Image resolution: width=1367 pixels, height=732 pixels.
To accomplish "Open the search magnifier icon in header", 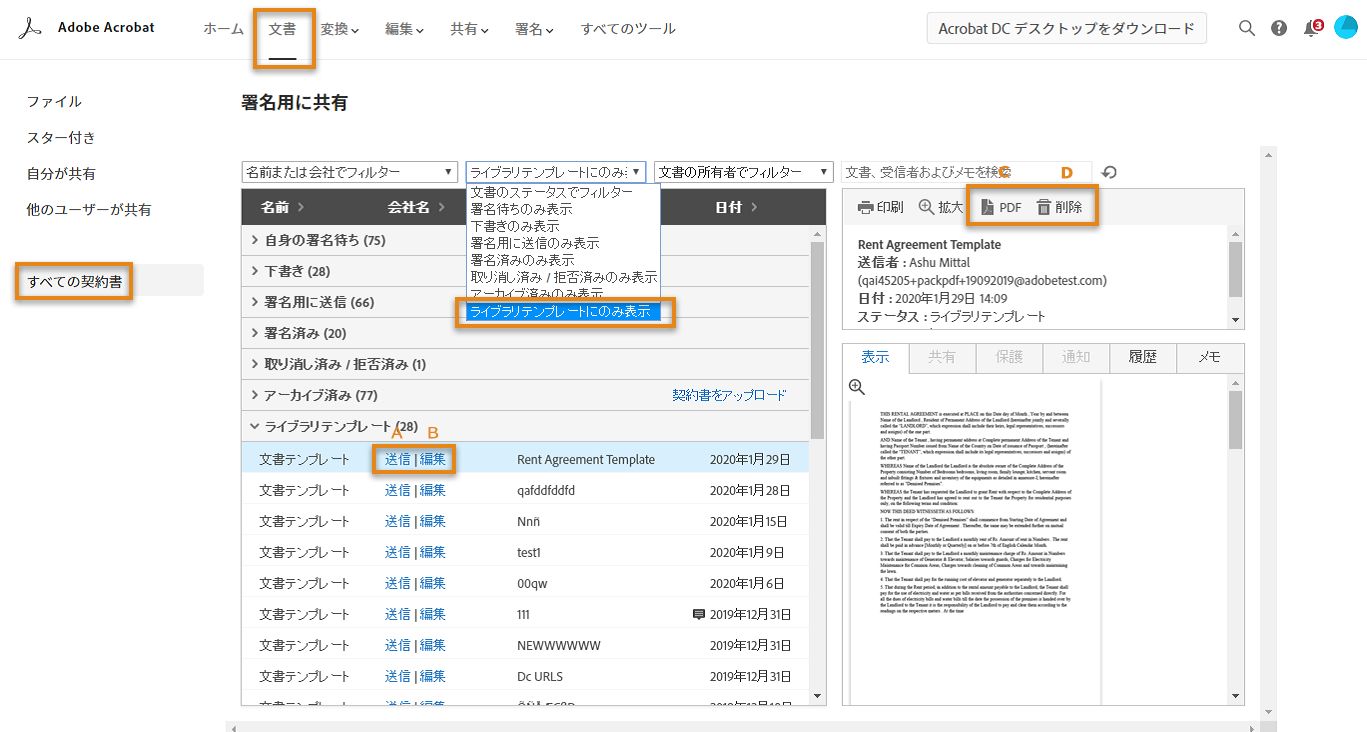I will click(1246, 28).
